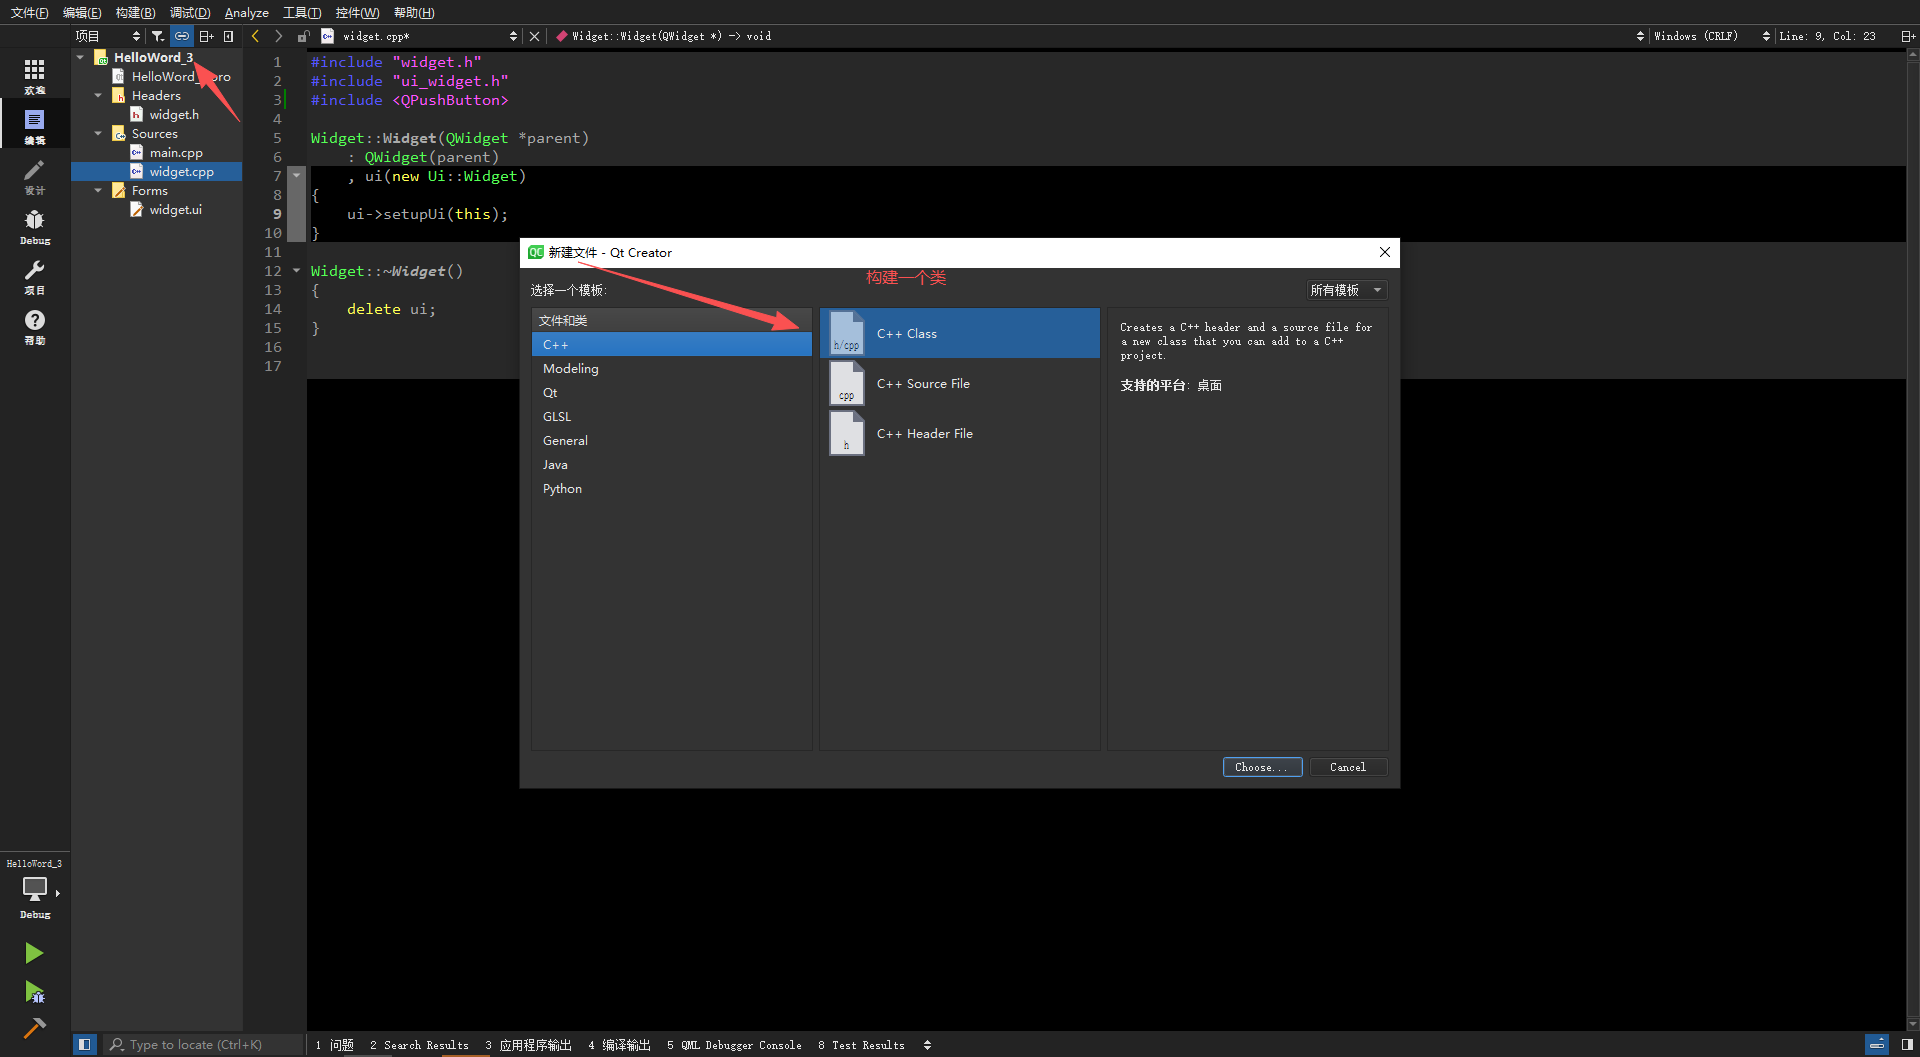The height and width of the screenshot is (1057, 1920).
Task: Open the 问题 output pane
Action: [x=334, y=1044]
